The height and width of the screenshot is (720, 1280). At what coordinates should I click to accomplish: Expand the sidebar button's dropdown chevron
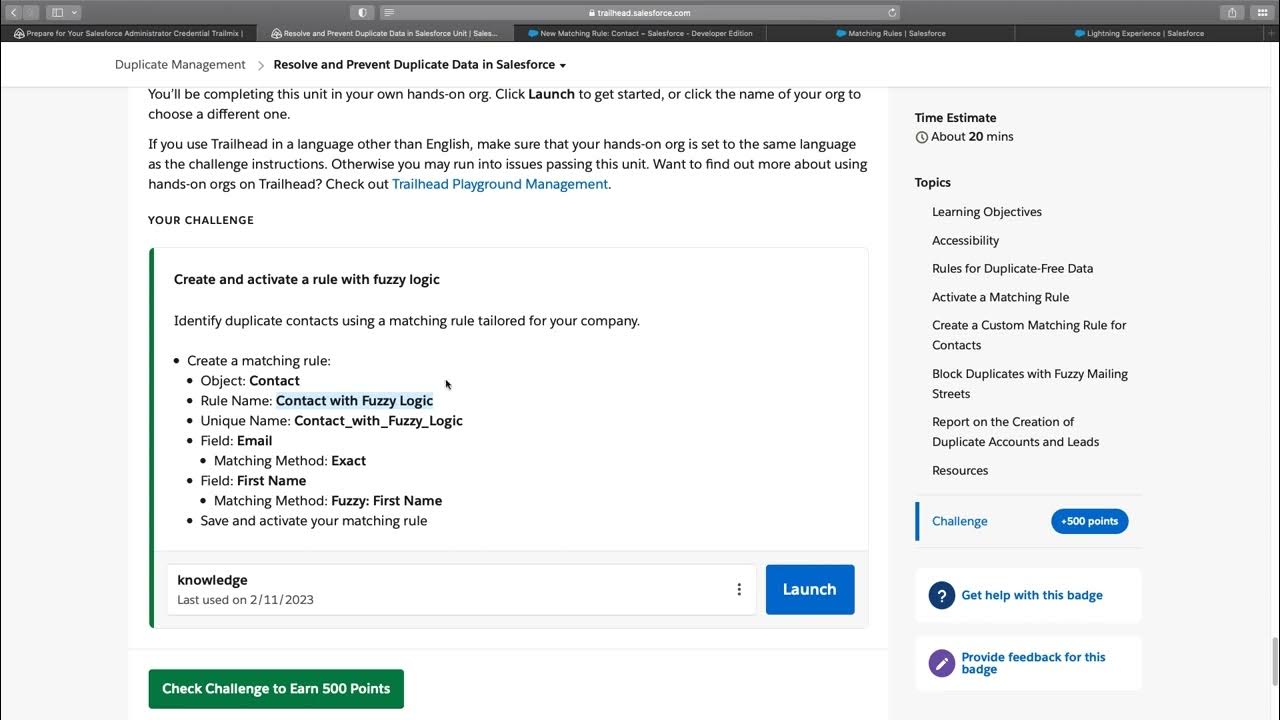coord(74,12)
